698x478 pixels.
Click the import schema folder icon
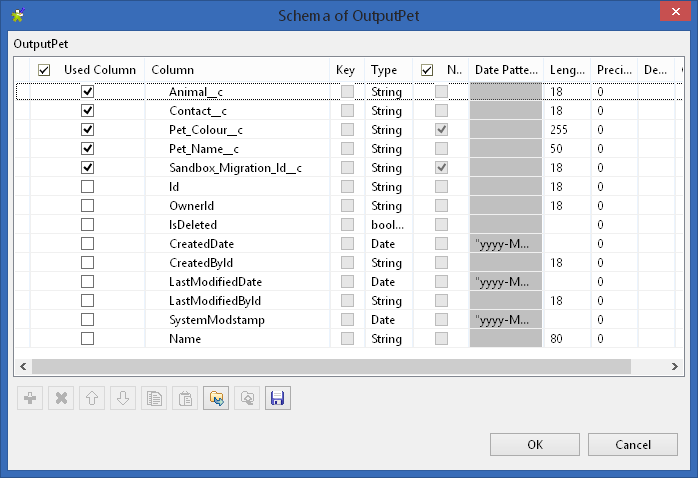(215, 398)
